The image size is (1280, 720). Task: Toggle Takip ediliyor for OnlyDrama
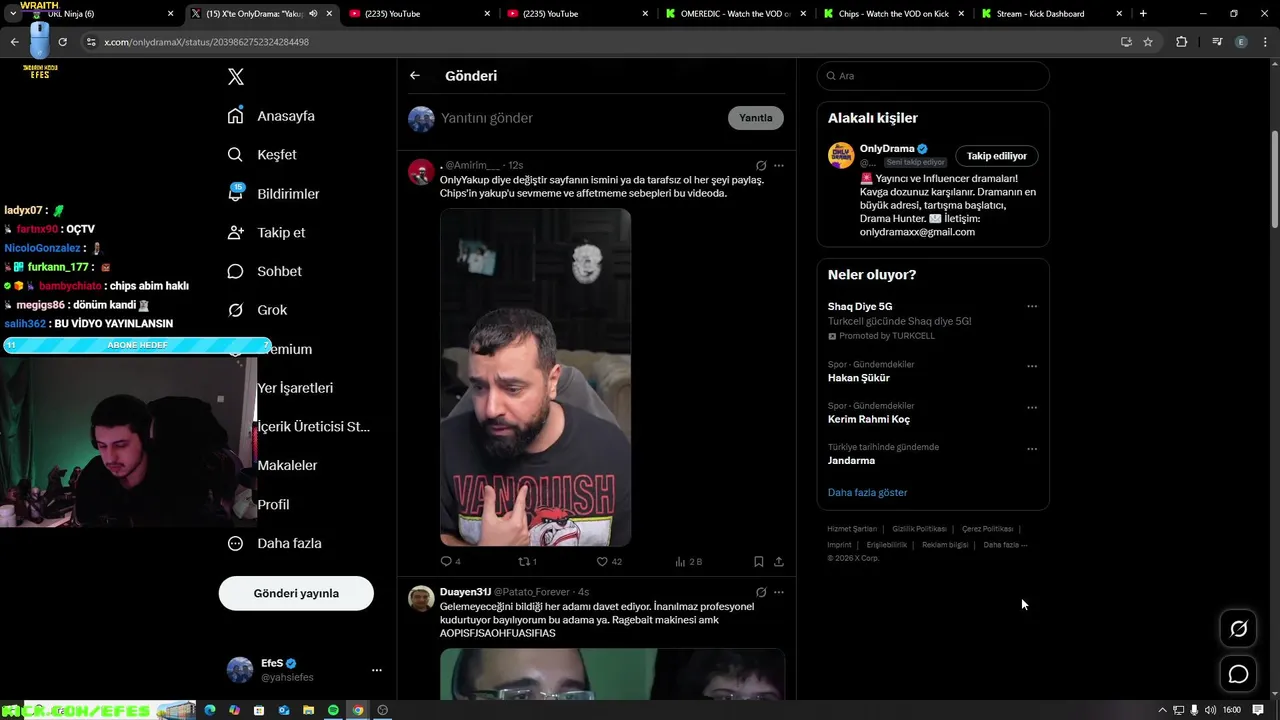click(x=996, y=156)
